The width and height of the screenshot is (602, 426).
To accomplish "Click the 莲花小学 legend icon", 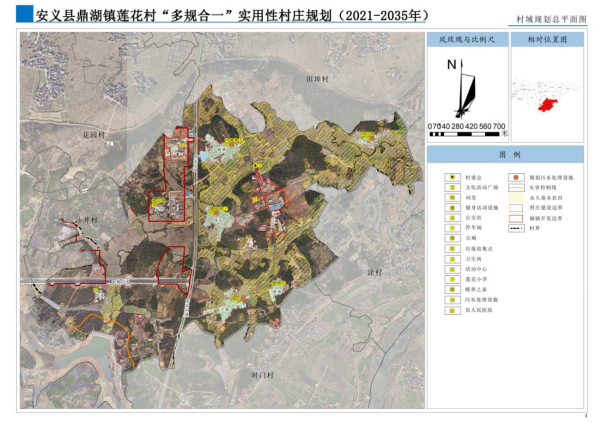I will coord(453,279).
